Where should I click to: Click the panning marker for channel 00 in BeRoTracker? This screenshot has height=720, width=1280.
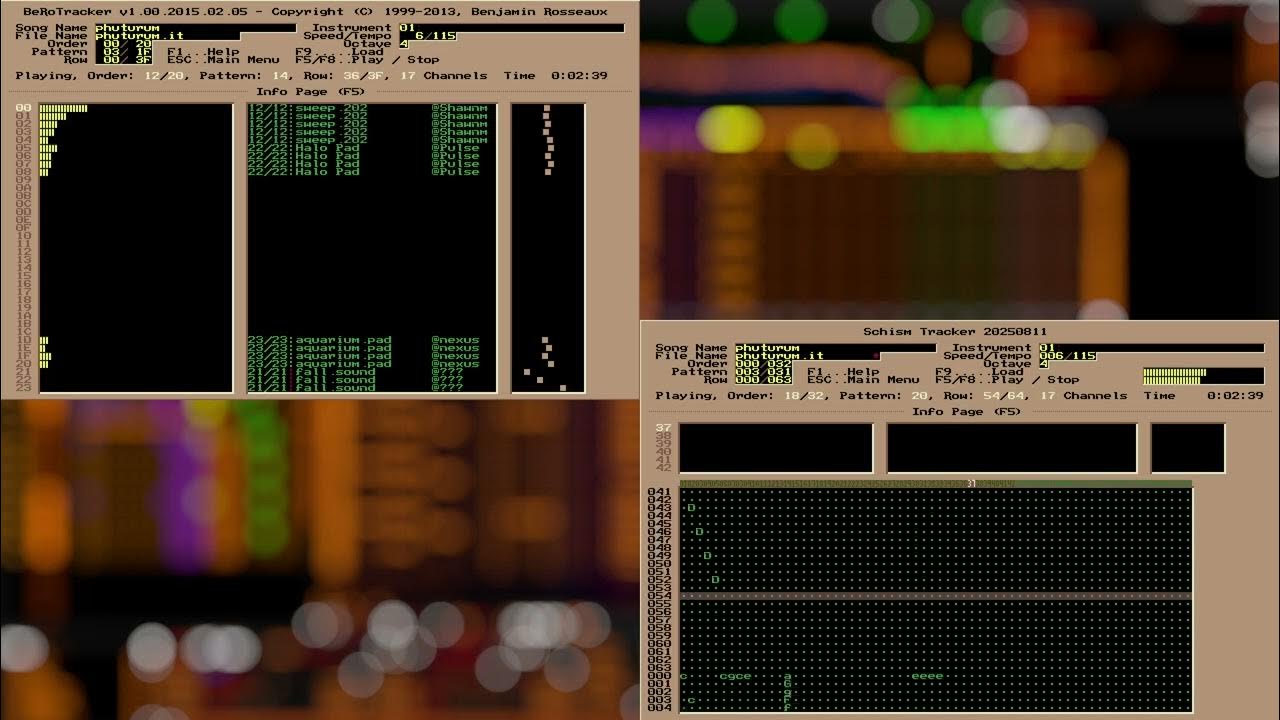547,108
